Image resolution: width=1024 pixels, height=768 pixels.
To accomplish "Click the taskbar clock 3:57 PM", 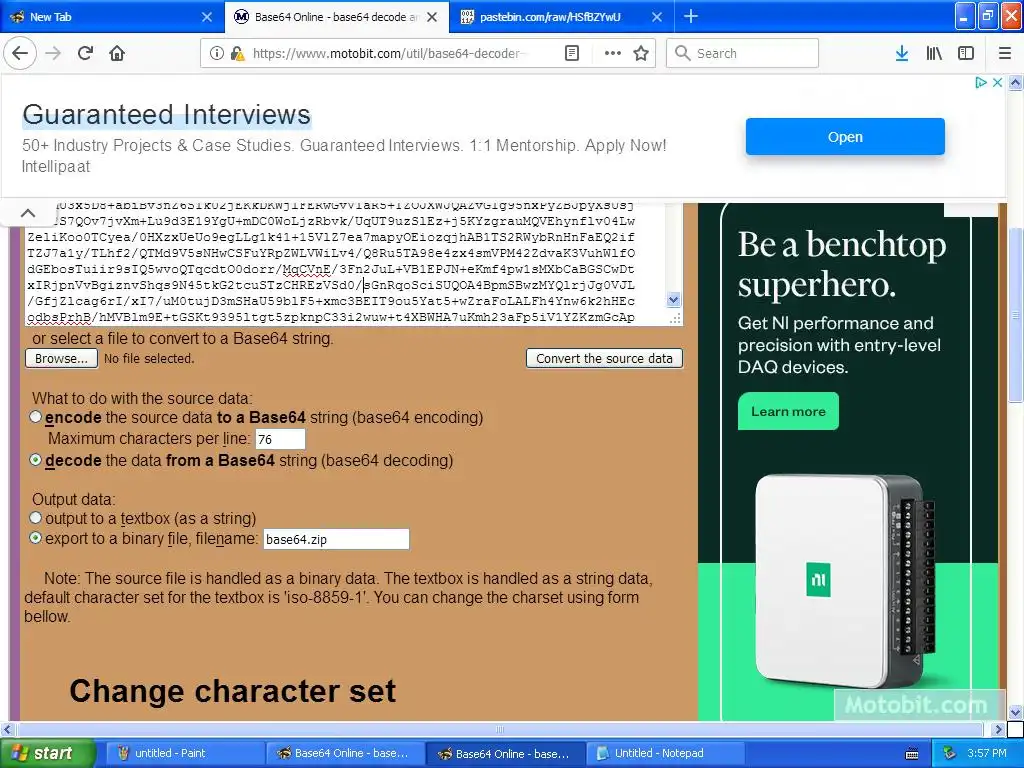I will [x=987, y=753].
